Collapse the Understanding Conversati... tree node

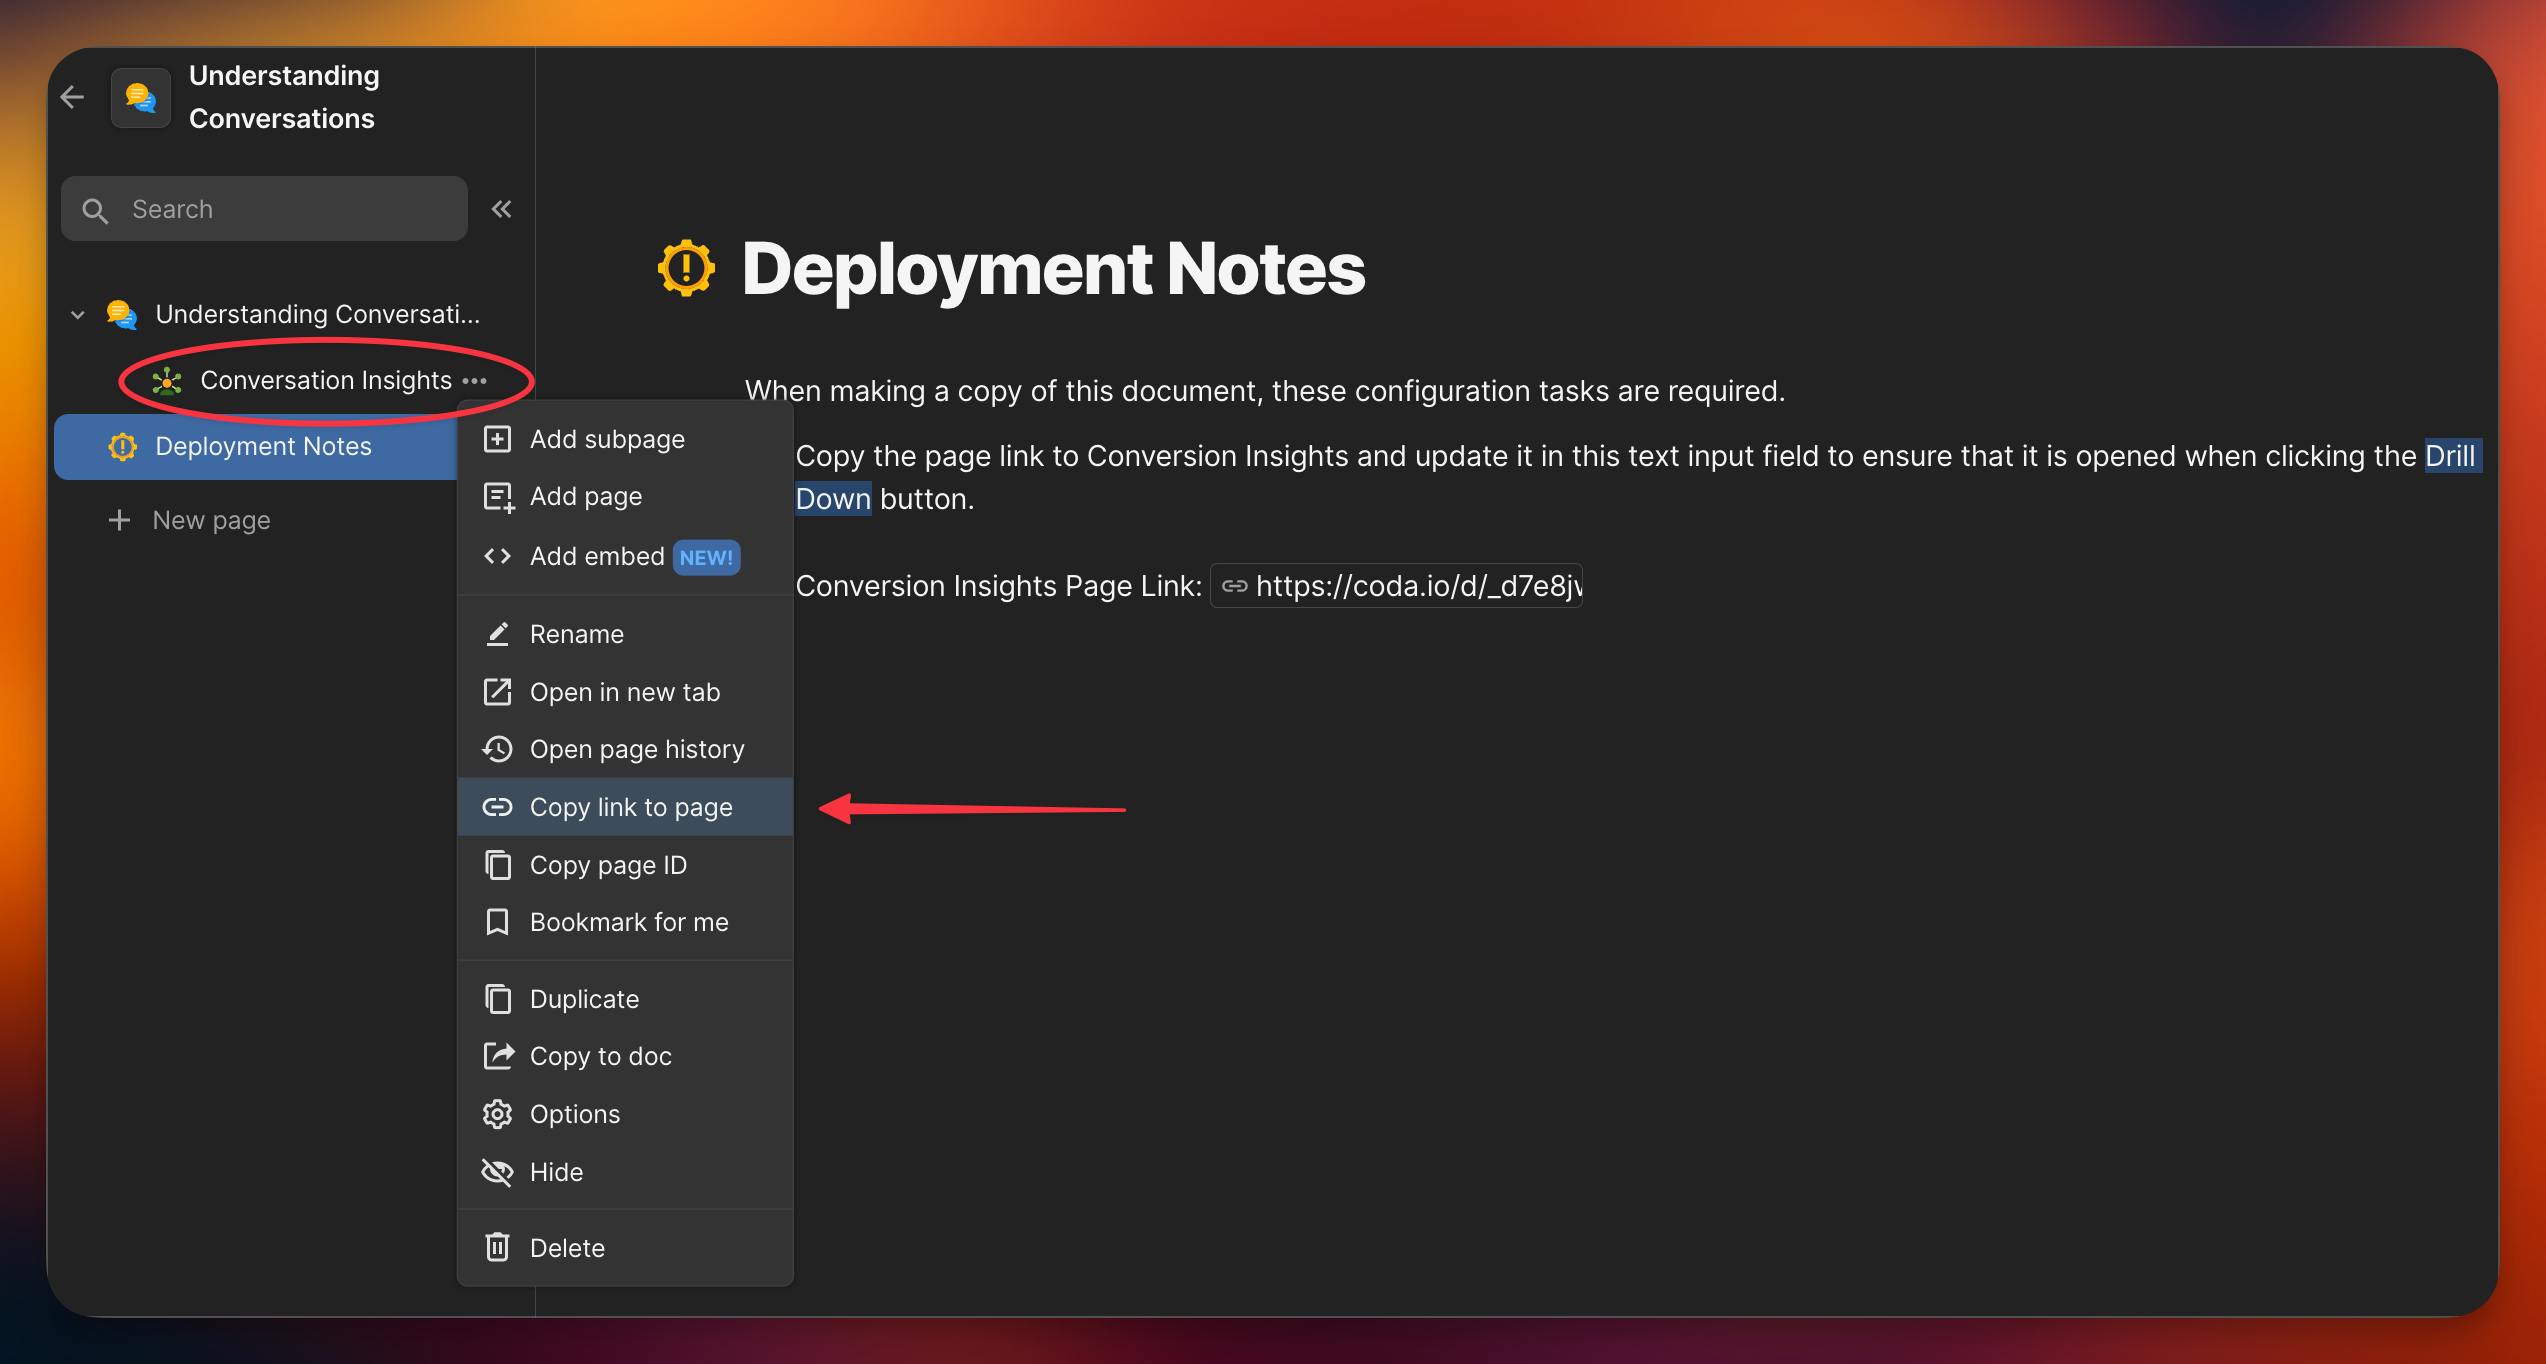click(78, 315)
